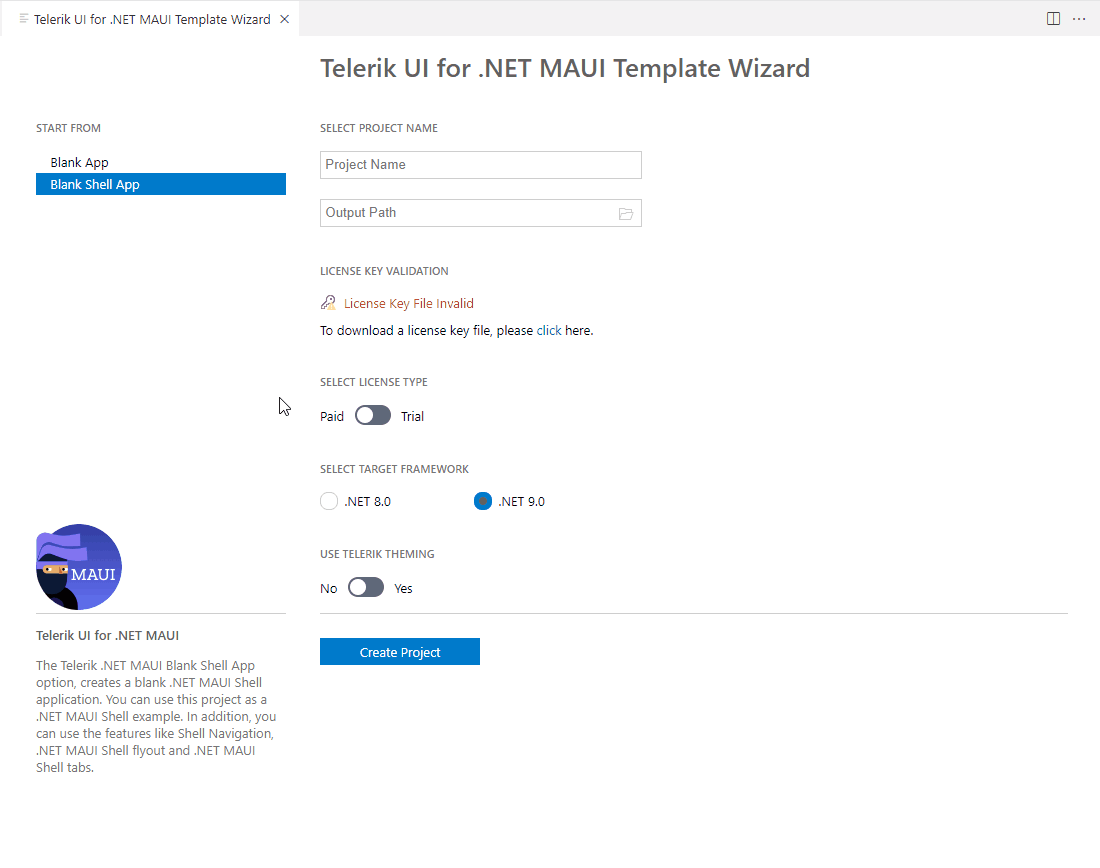Select the .NET 8.0 target framework
The width and height of the screenshot is (1100, 868).
[329, 501]
